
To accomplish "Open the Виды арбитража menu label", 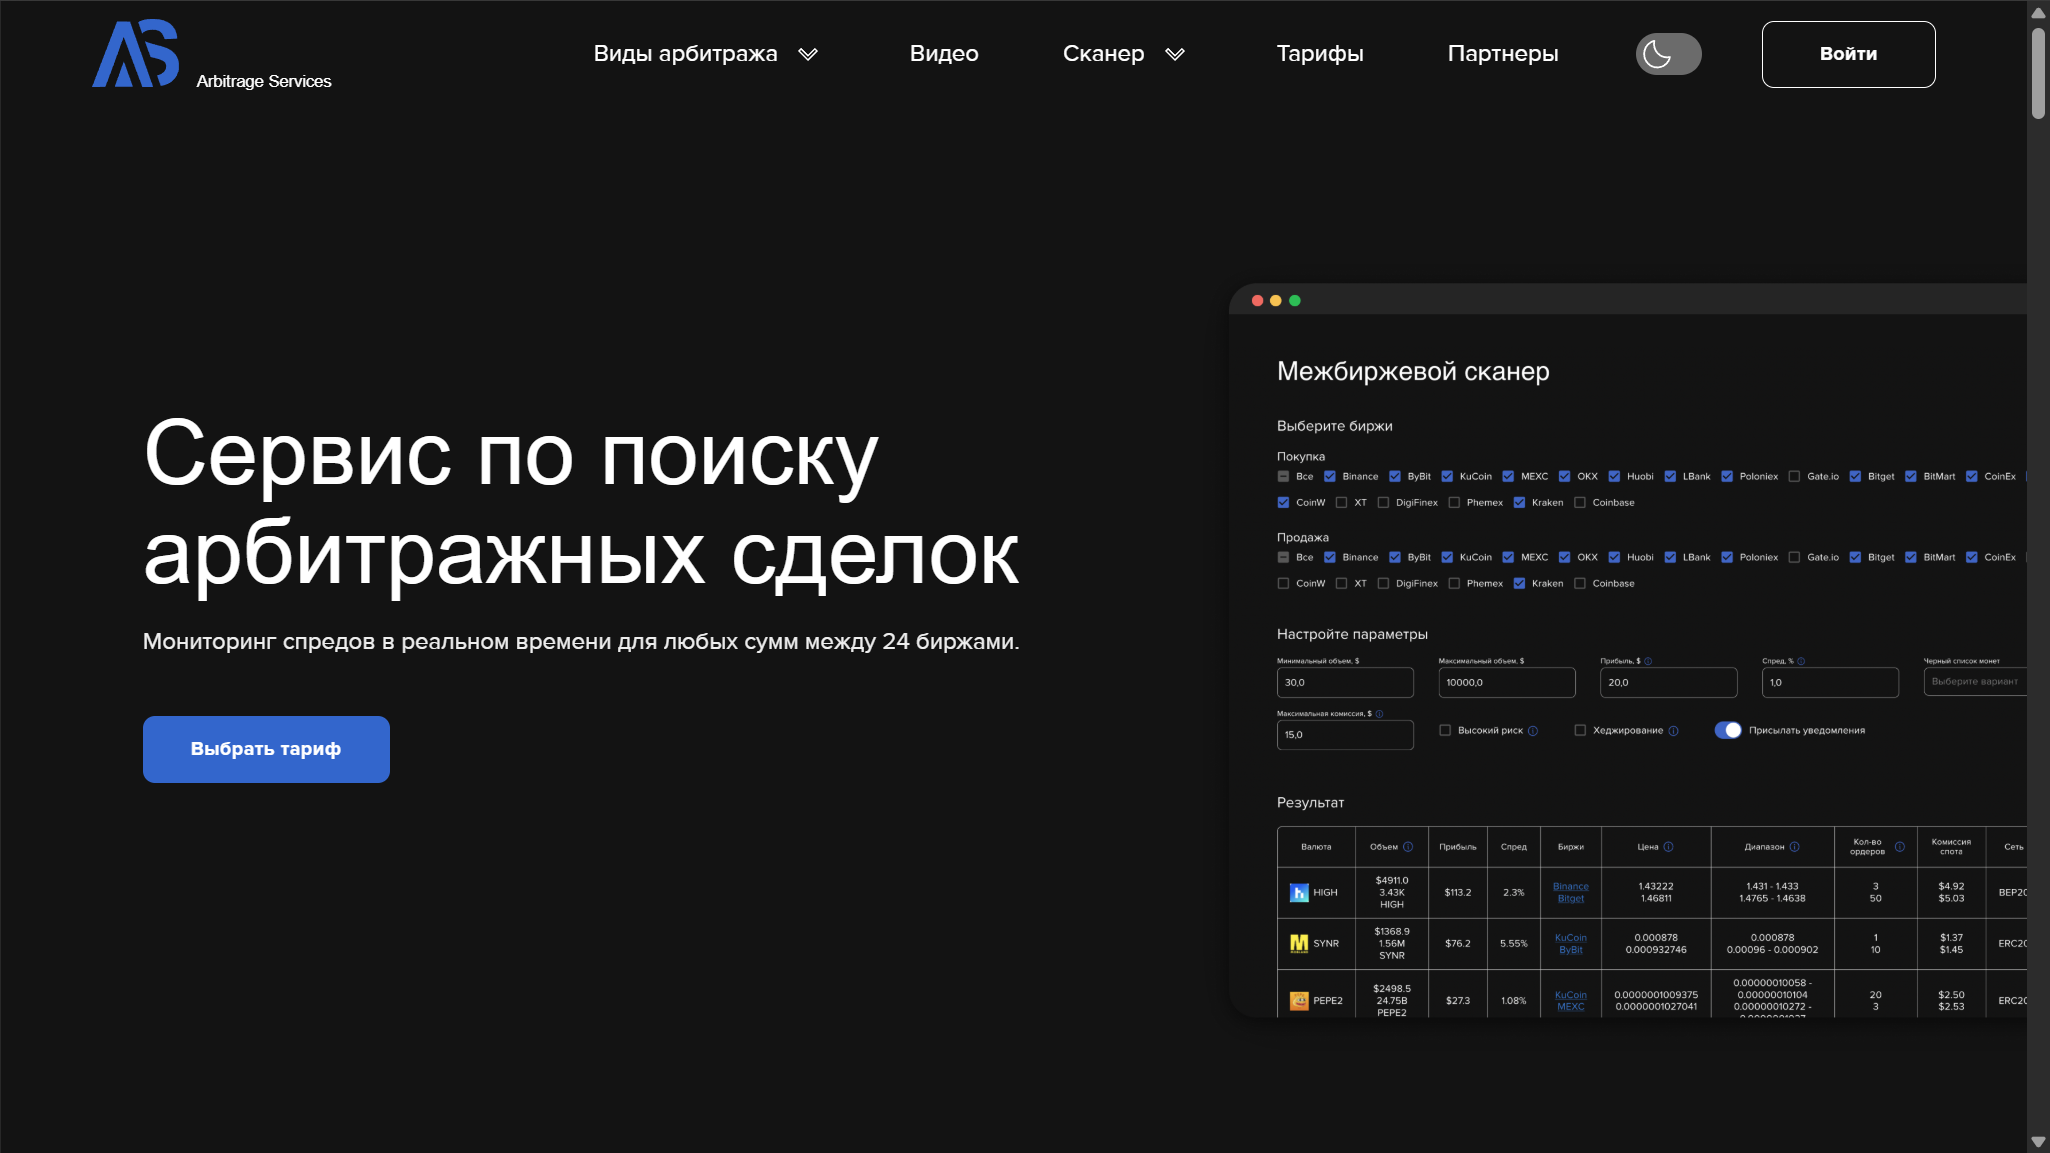I will 685,54.
